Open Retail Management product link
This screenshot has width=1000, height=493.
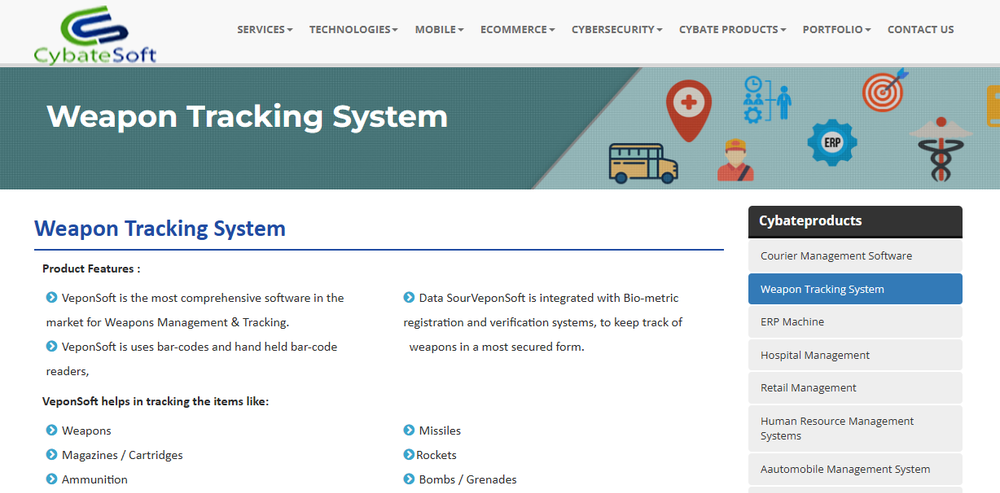tap(855, 388)
